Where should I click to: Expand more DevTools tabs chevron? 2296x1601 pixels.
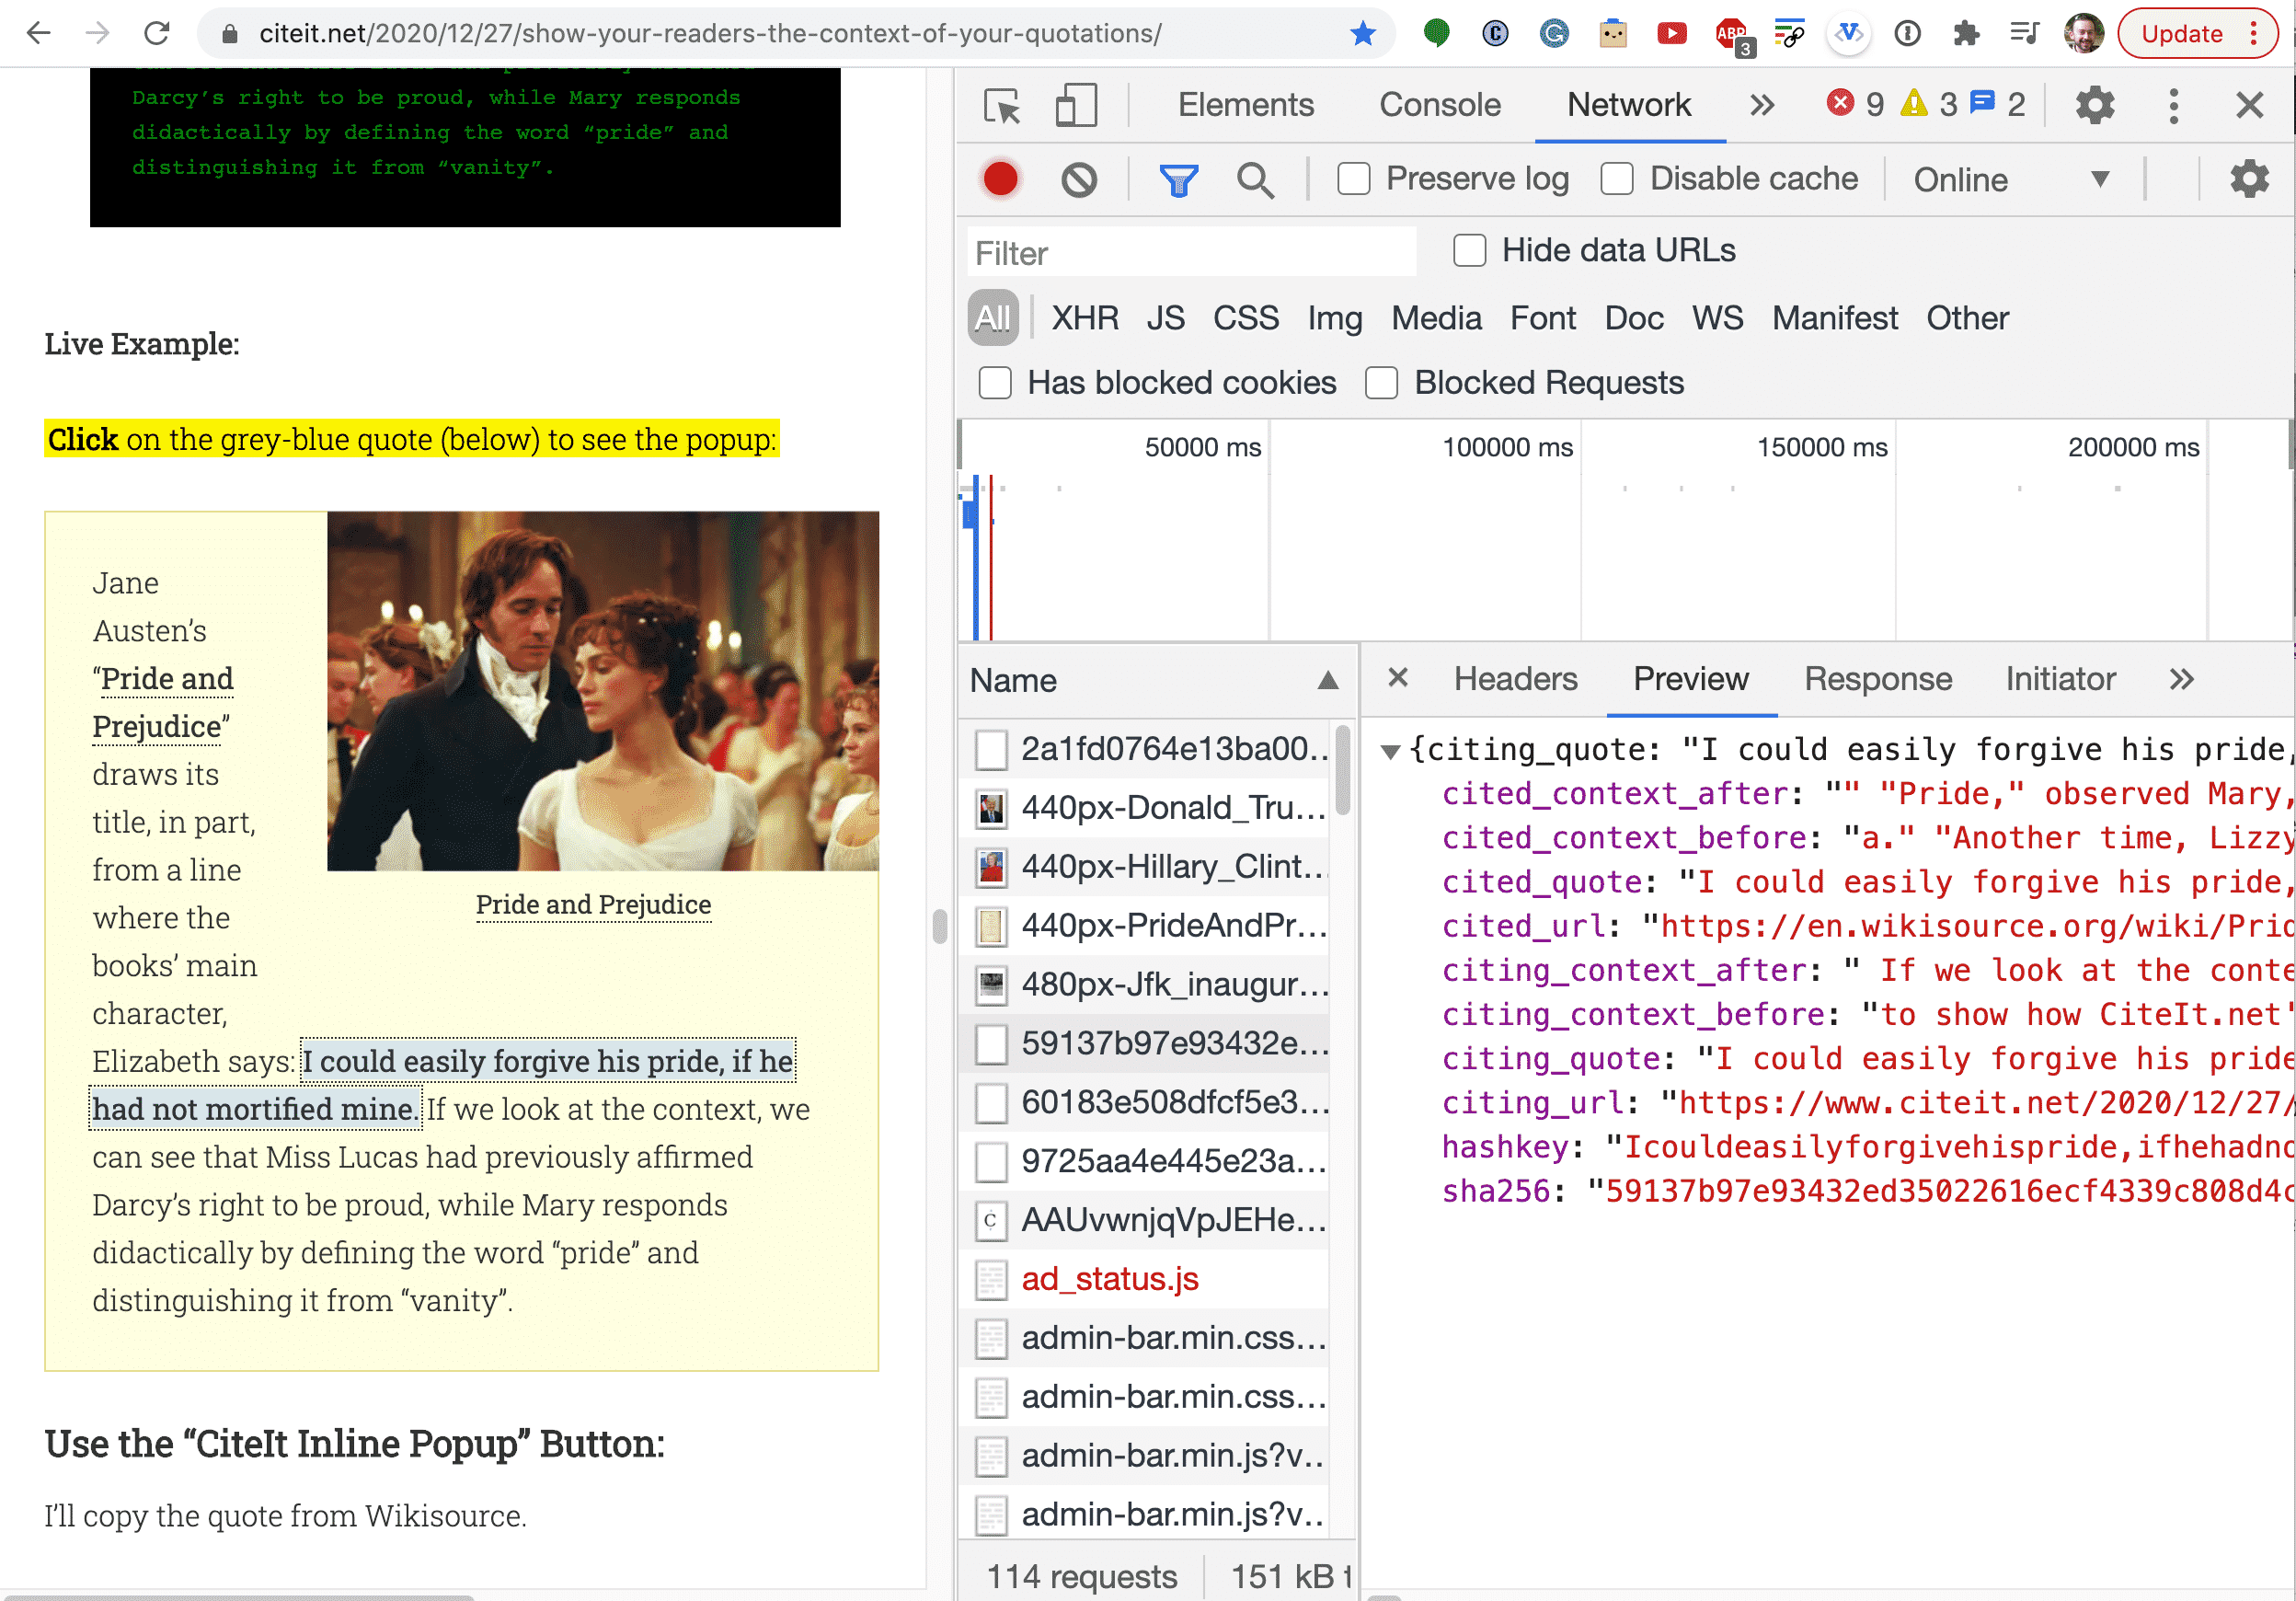point(1762,105)
